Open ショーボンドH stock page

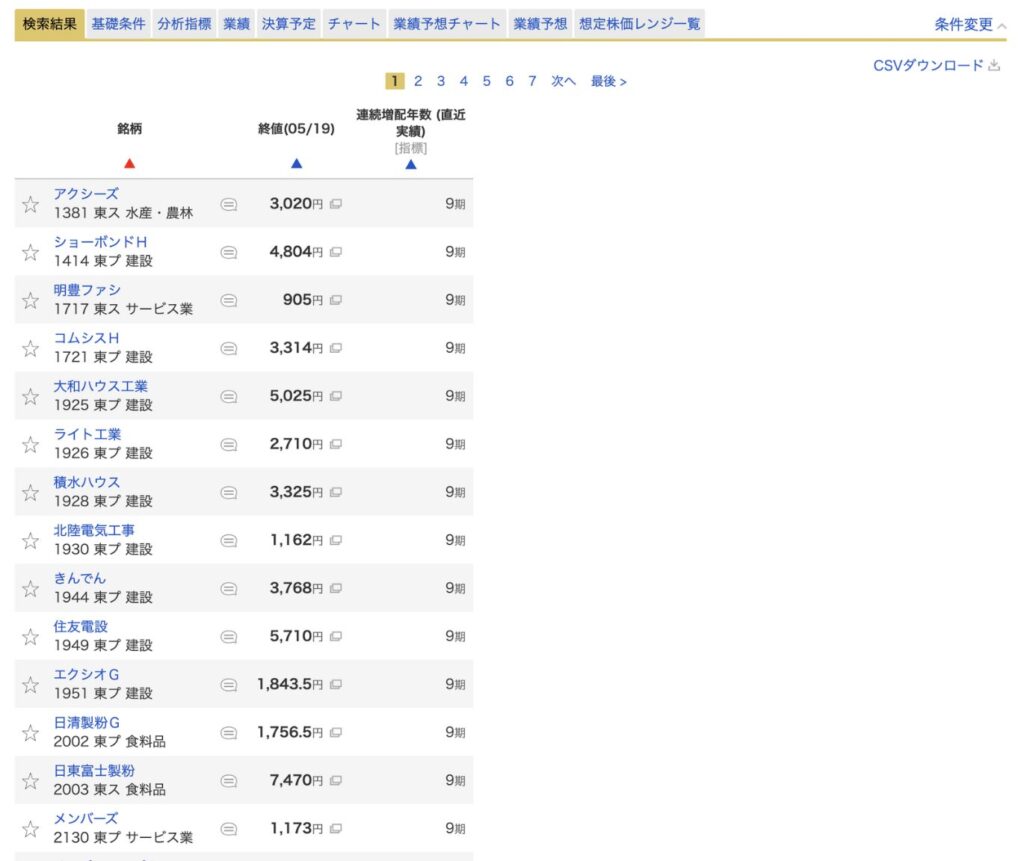101,242
